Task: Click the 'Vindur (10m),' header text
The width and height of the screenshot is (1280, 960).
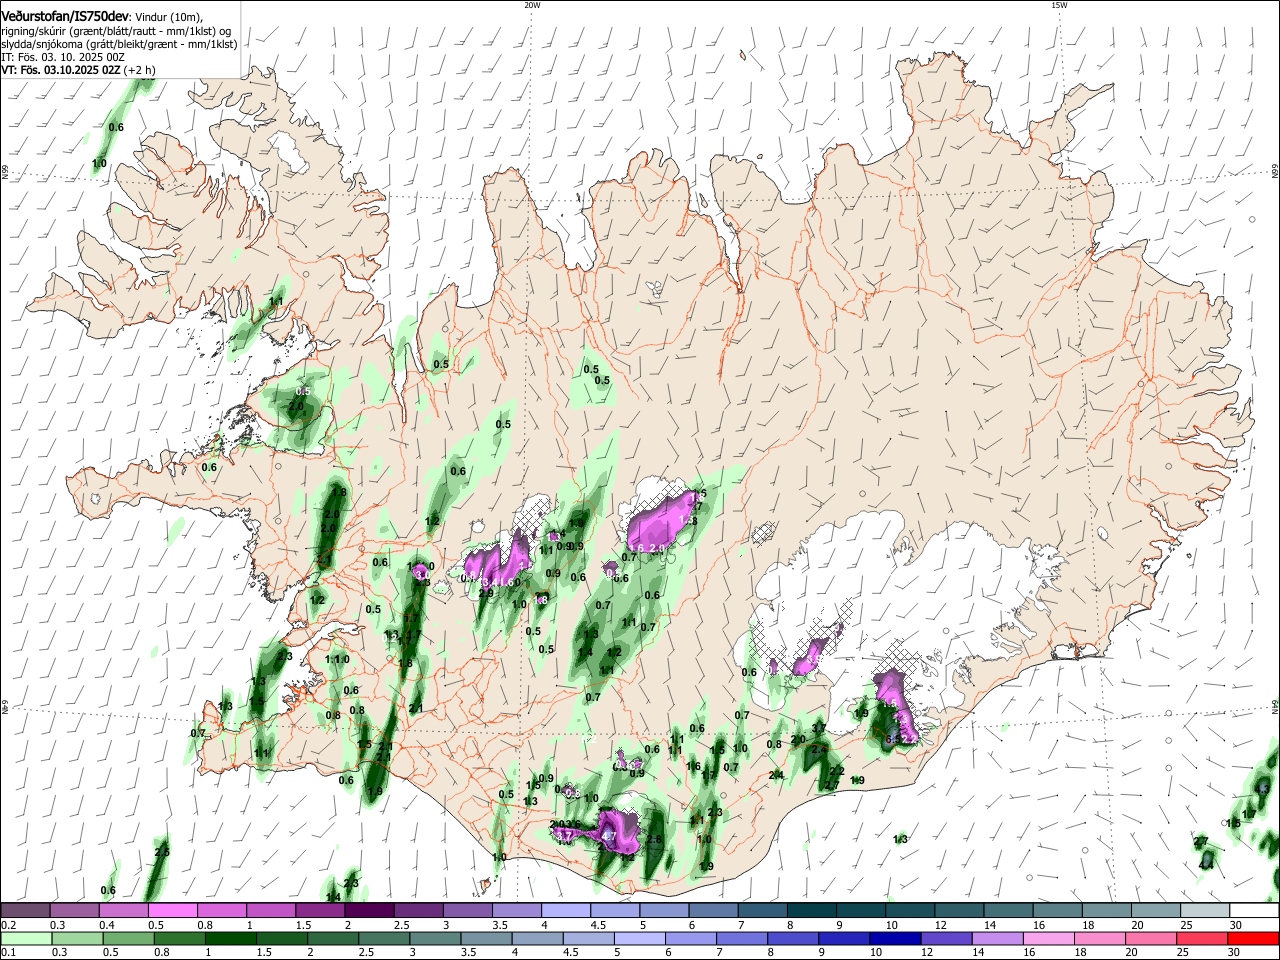Action: click(169, 16)
